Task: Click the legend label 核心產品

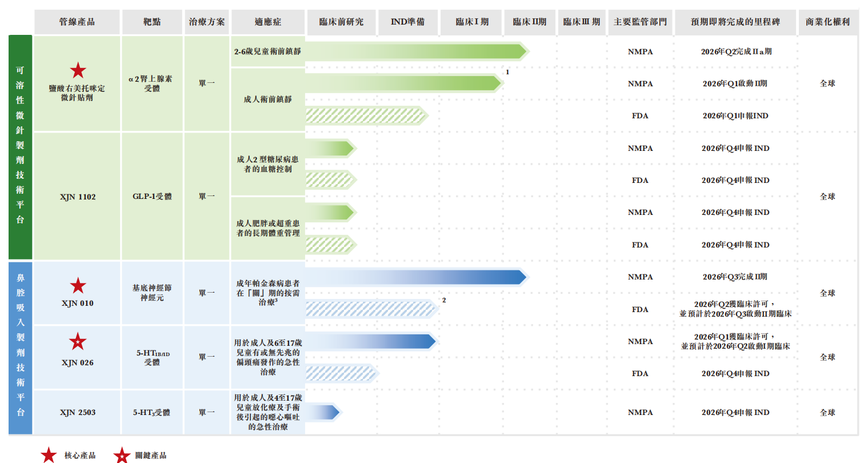Action: coord(80,455)
